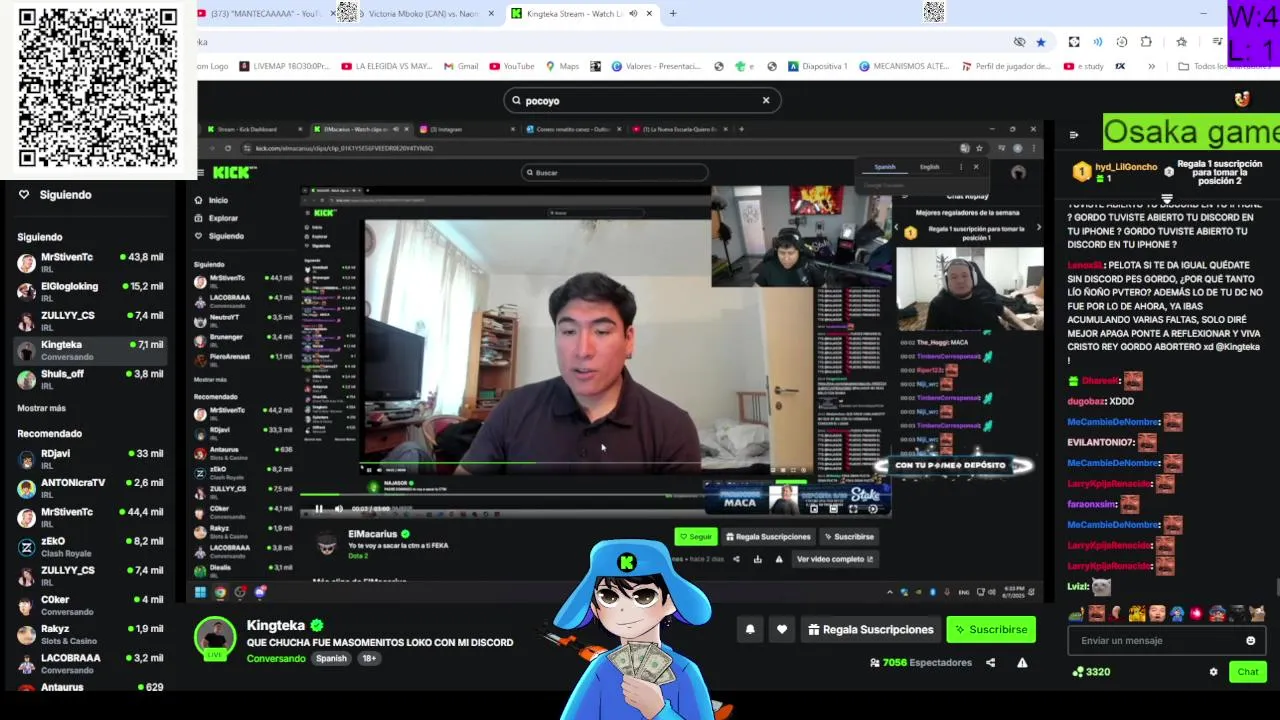This screenshot has width=1280, height=720.
Task: Open the Siguiendo heart menu item
Action: click(x=55, y=195)
